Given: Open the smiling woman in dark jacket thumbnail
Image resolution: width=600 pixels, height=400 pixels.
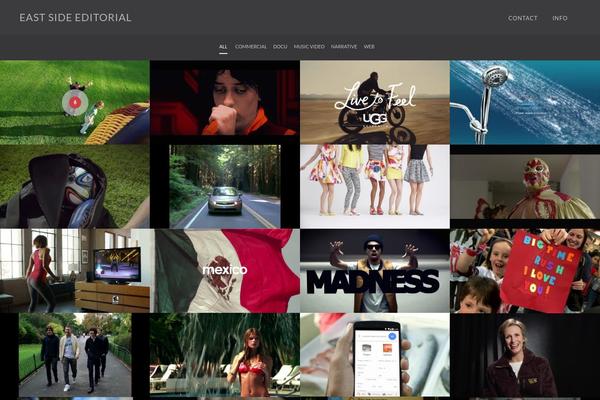Looking at the screenshot, I should click(525, 355).
